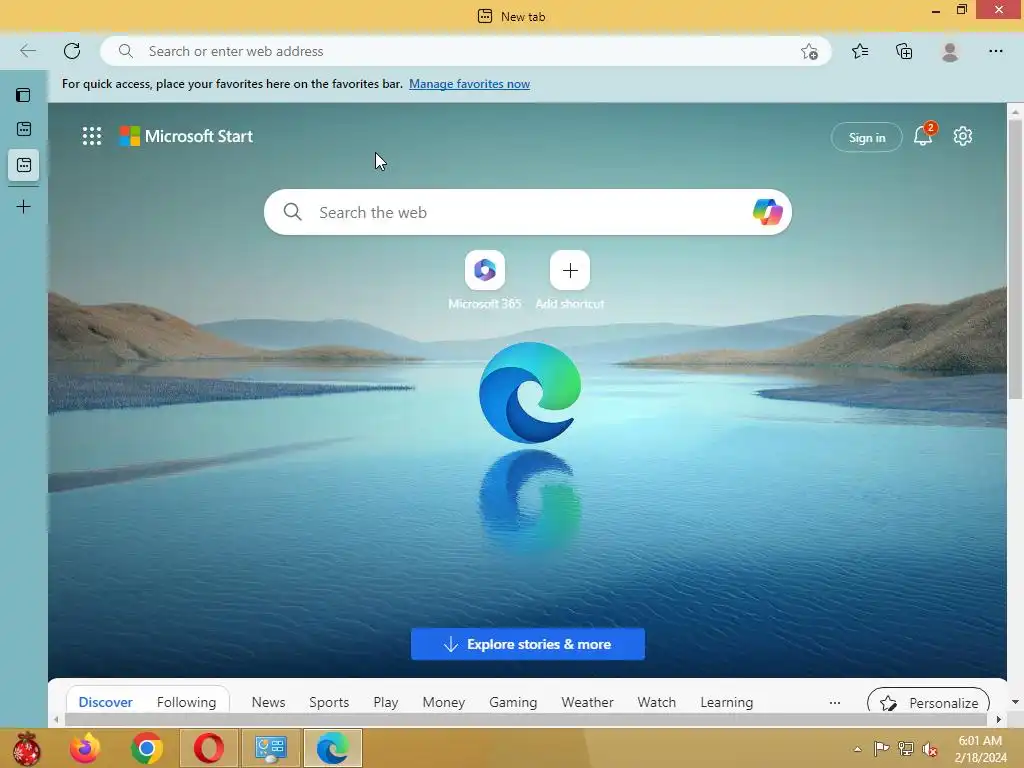Open Settings and more three-dots menu
1024x768 pixels.
pos(995,51)
